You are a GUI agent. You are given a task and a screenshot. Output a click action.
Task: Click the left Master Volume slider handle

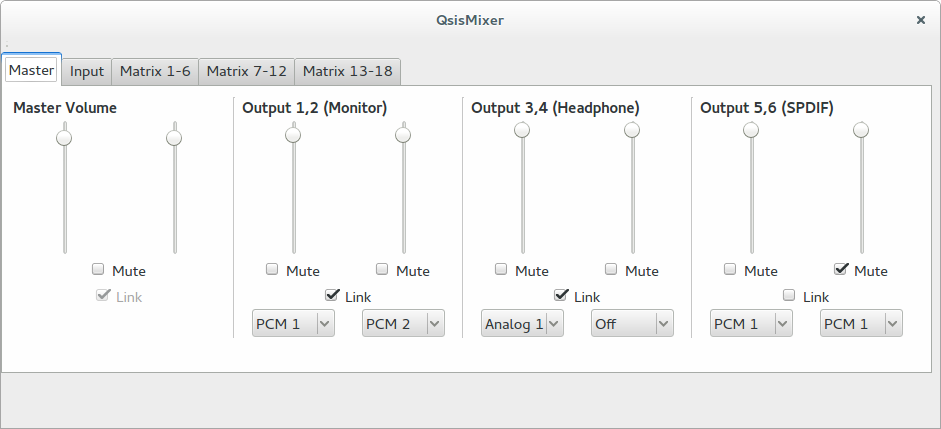pos(64,137)
